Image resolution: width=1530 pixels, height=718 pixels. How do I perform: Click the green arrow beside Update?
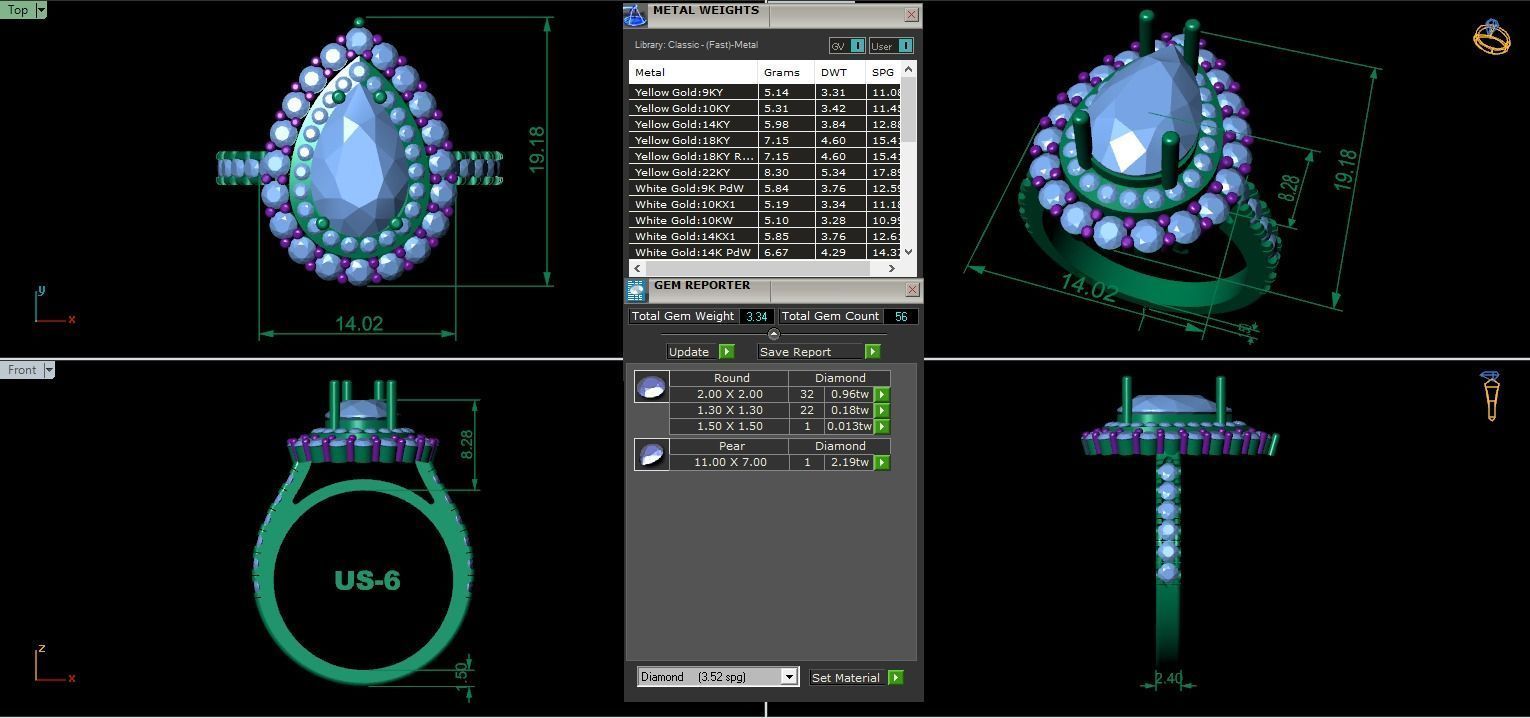(727, 352)
